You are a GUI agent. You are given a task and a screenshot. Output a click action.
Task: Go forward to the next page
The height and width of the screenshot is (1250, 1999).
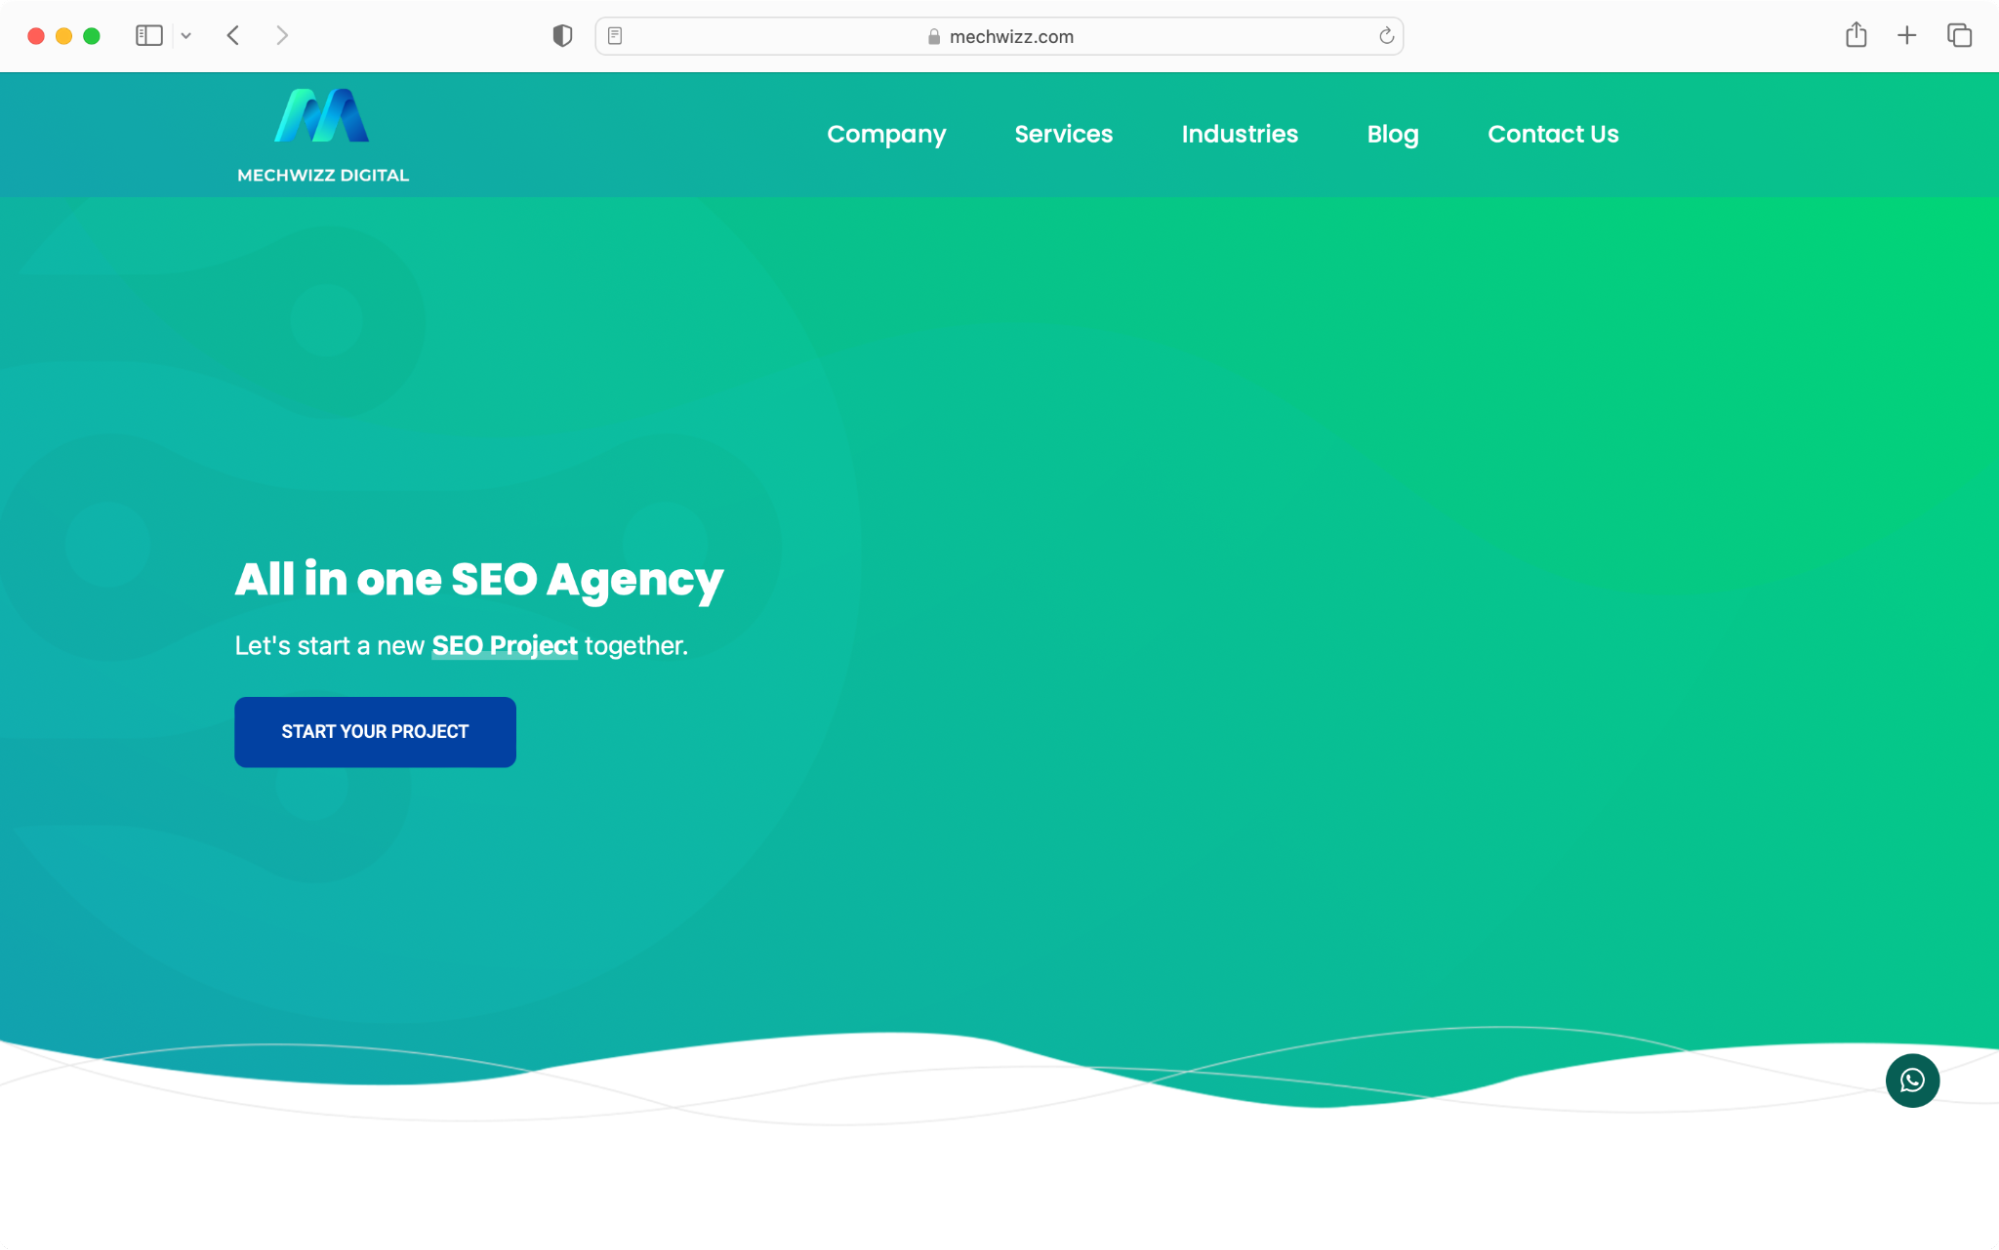[282, 36]
